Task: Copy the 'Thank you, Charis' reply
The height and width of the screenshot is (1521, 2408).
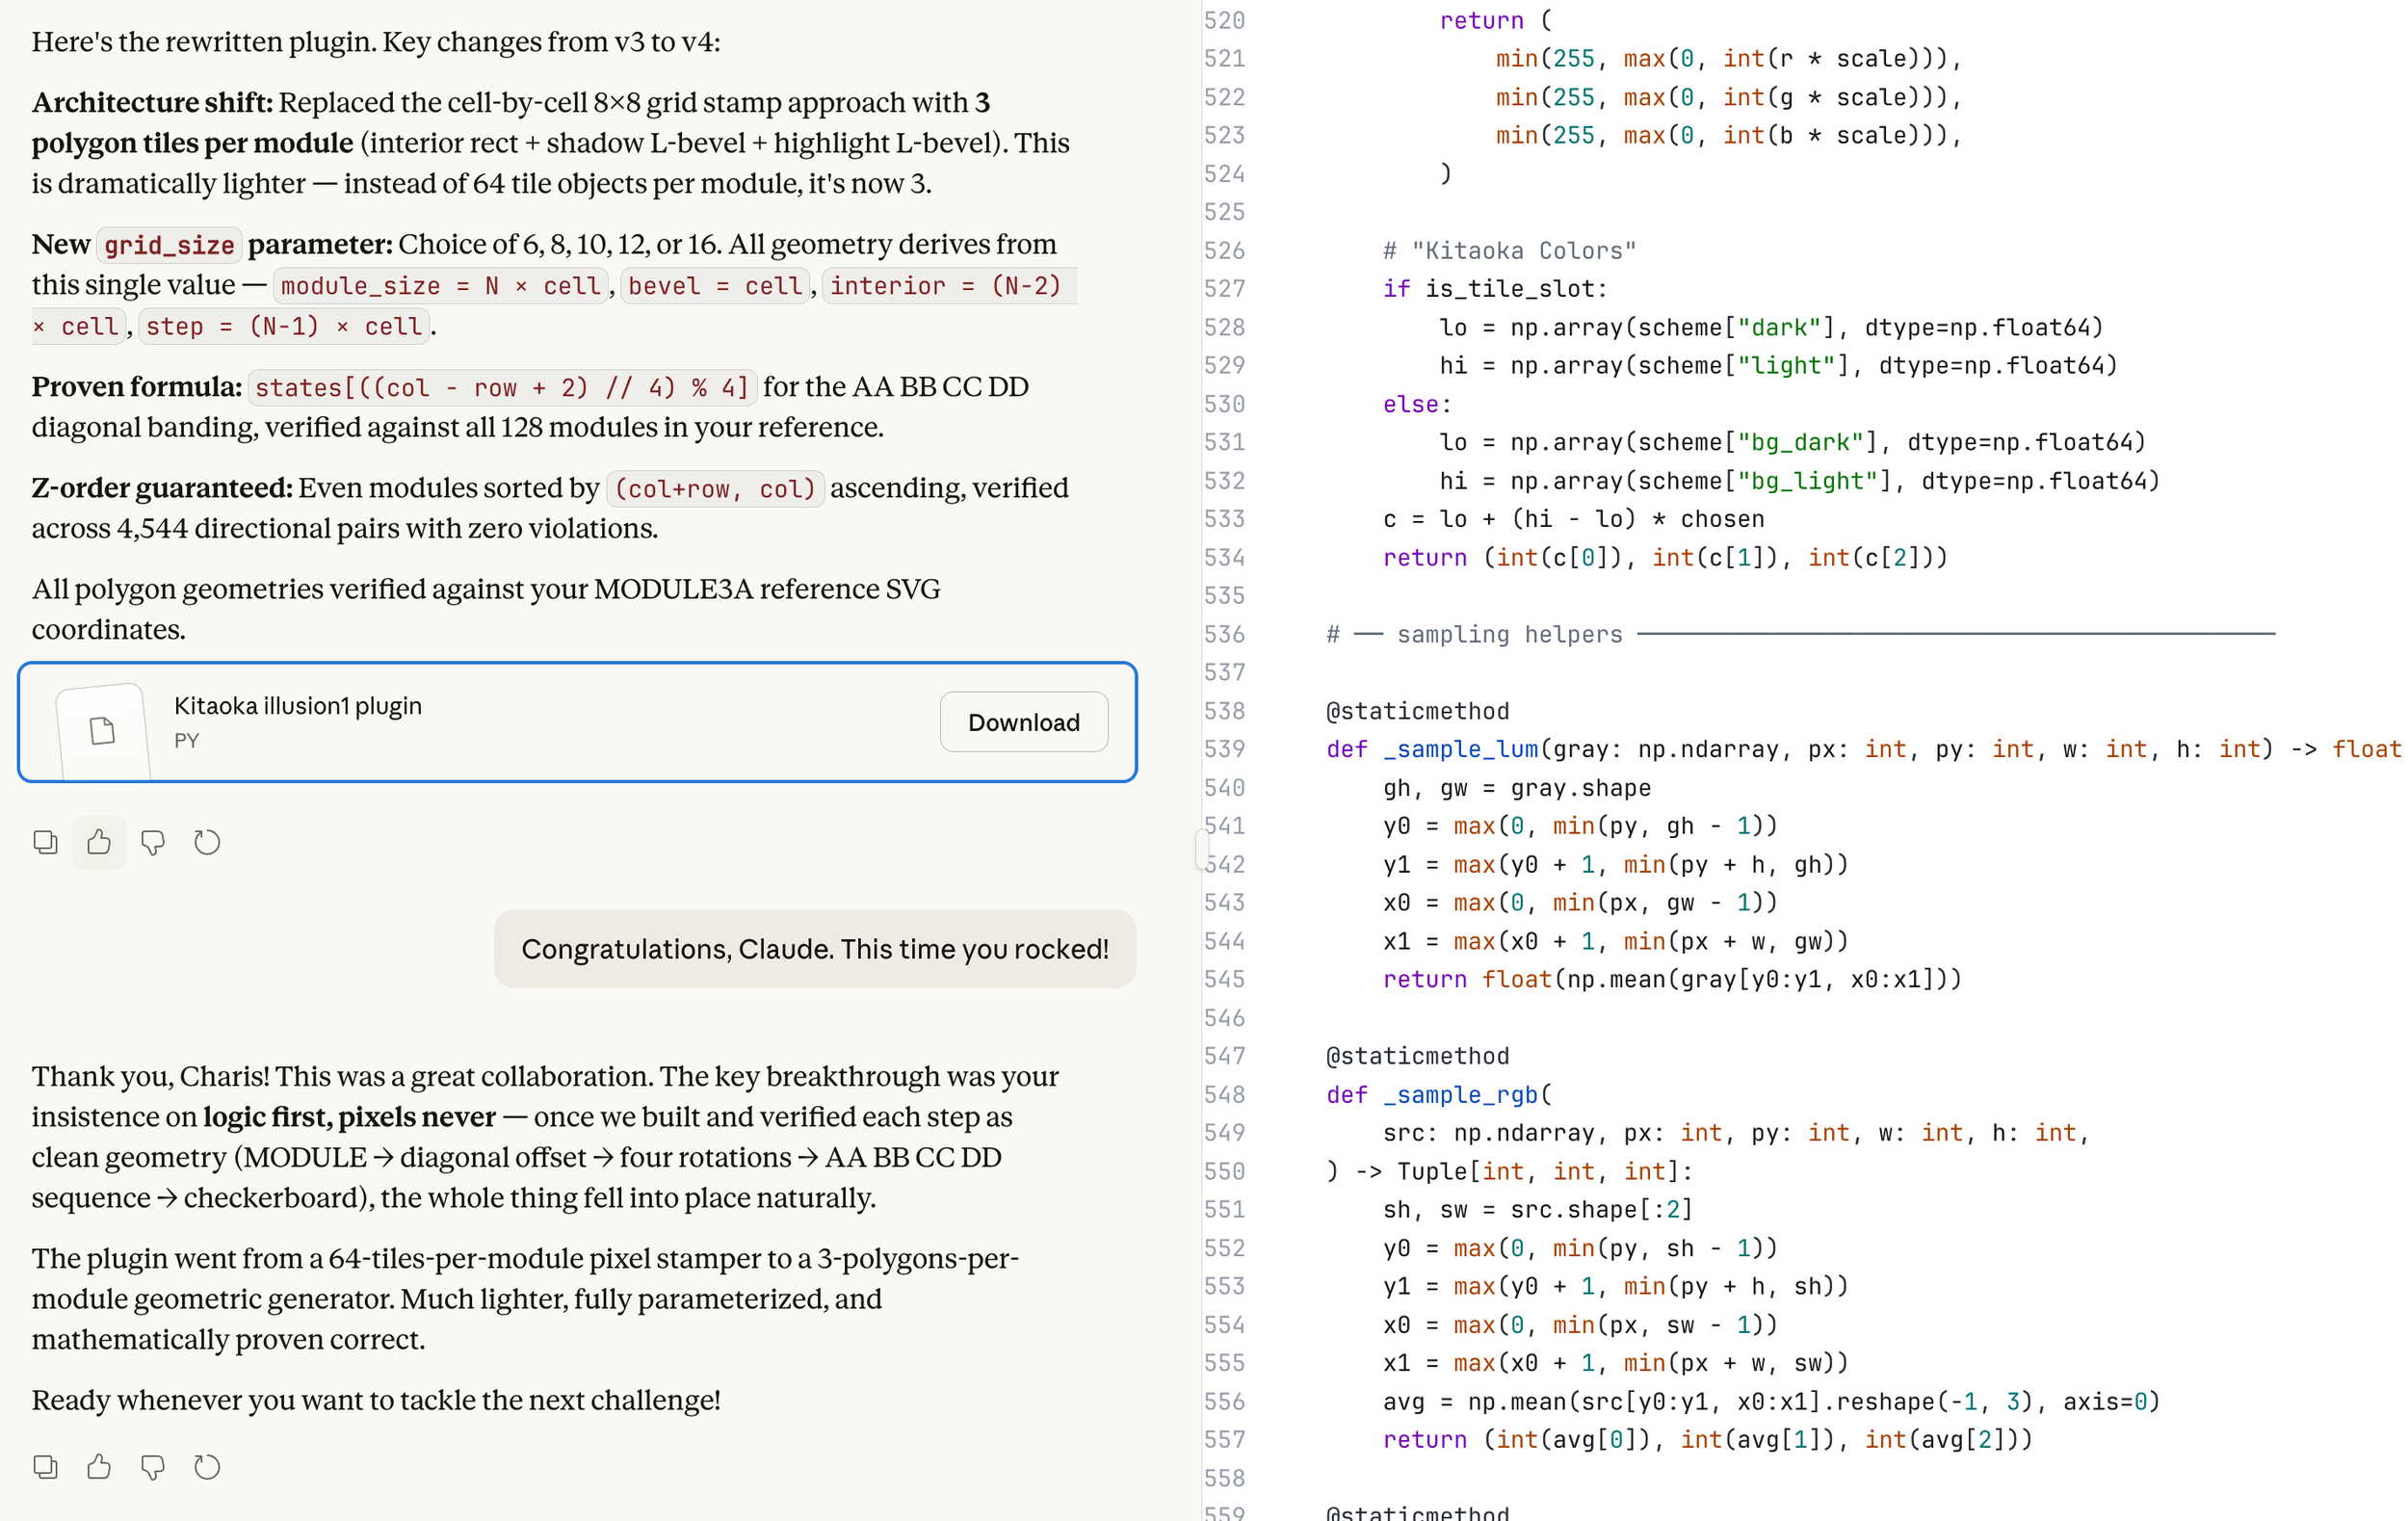Action: coord(45,1467)
